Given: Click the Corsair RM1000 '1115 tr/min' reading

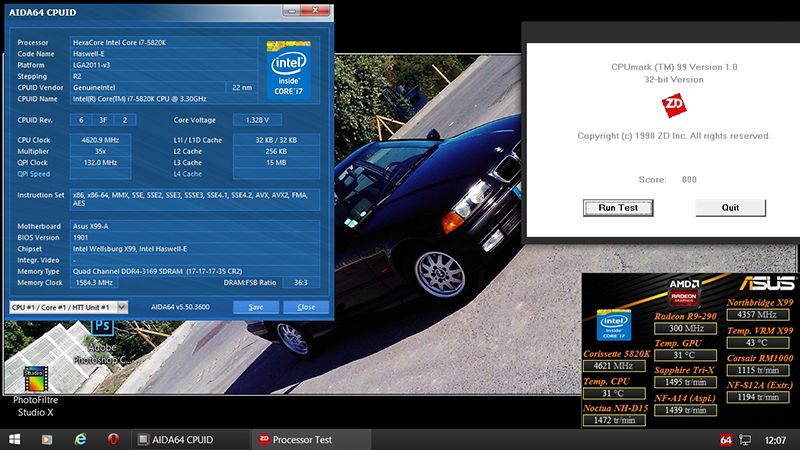Looking at the screenshot, I should (x=758, y=370).
